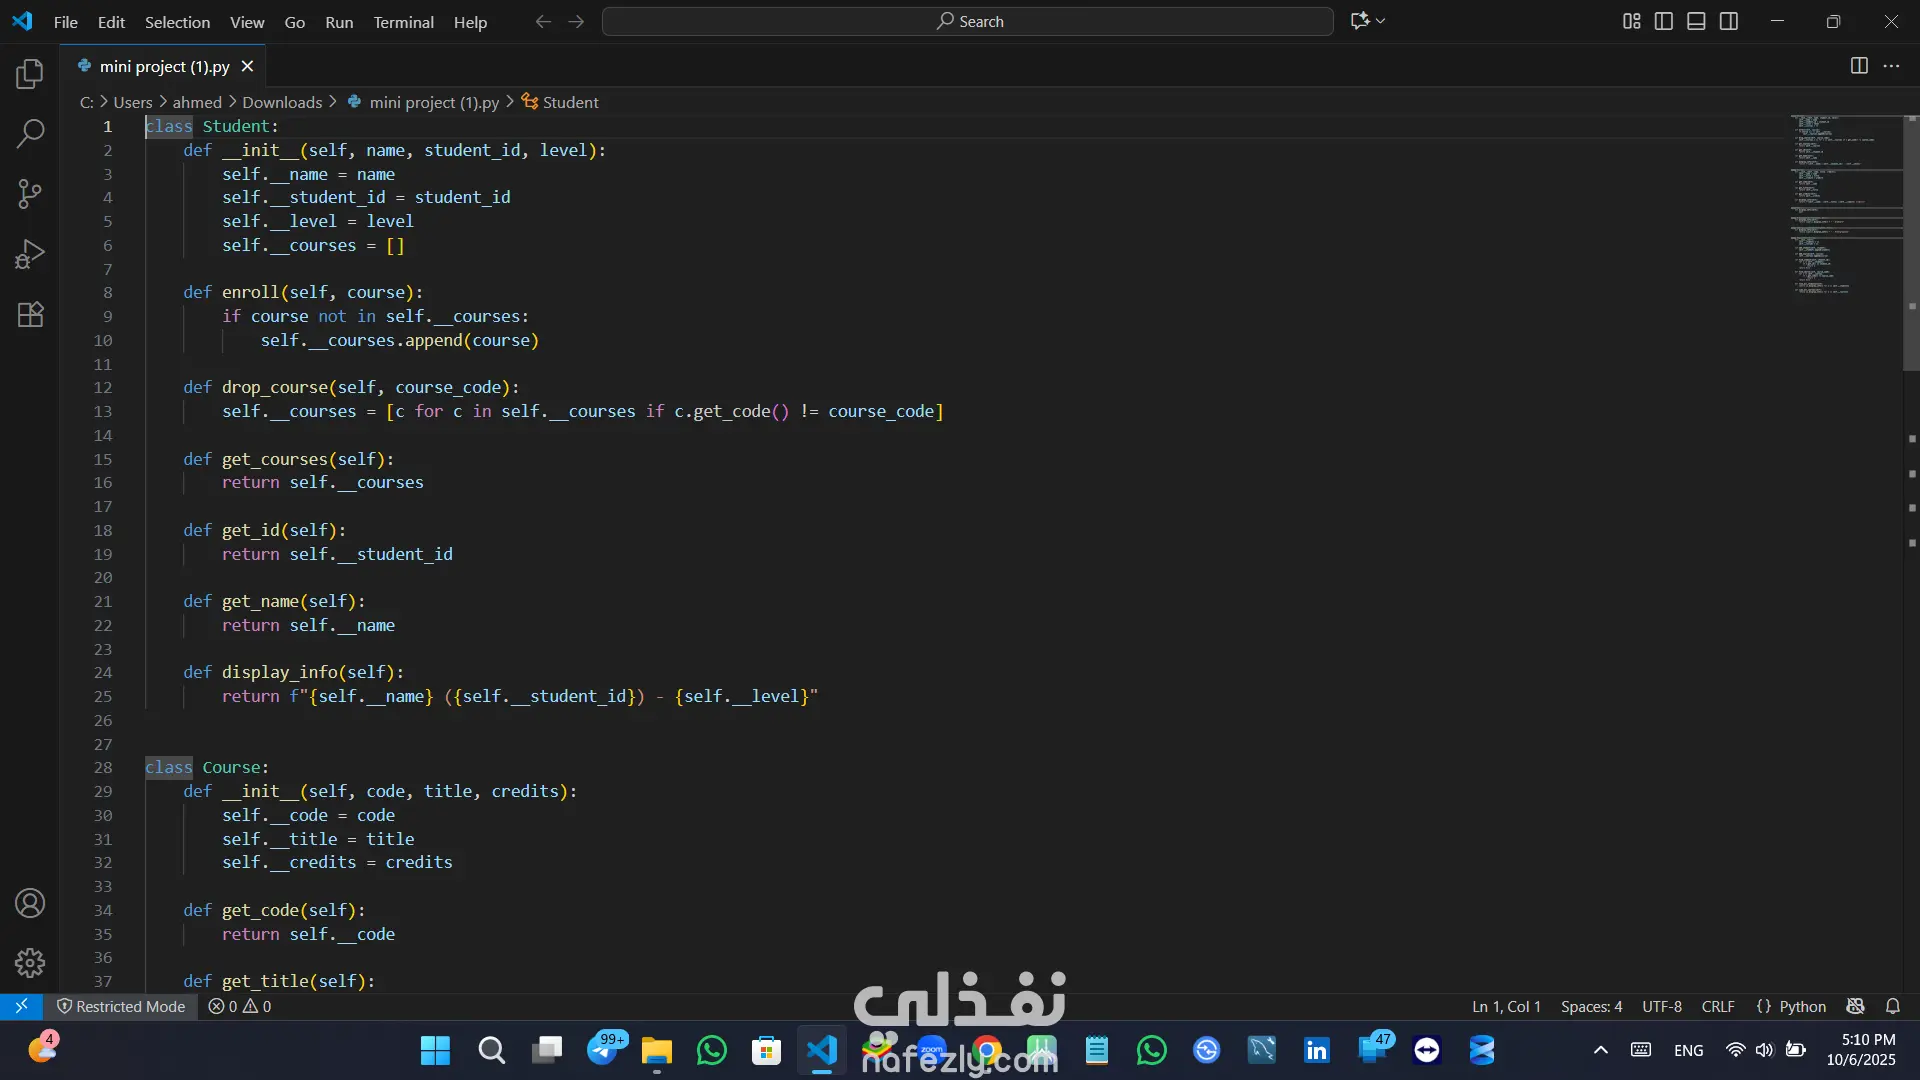Open the Terminal menu
Image resolution: width=1920 pixels, height=1080 pixels.
coord(403,22)
